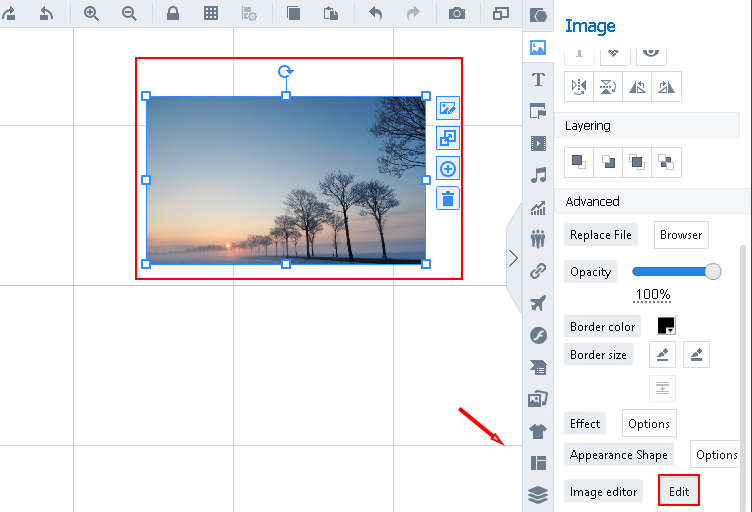This screenshot has height=512, width=752.
Task: Click the Opacity slider handle
Action: [713, 271]
